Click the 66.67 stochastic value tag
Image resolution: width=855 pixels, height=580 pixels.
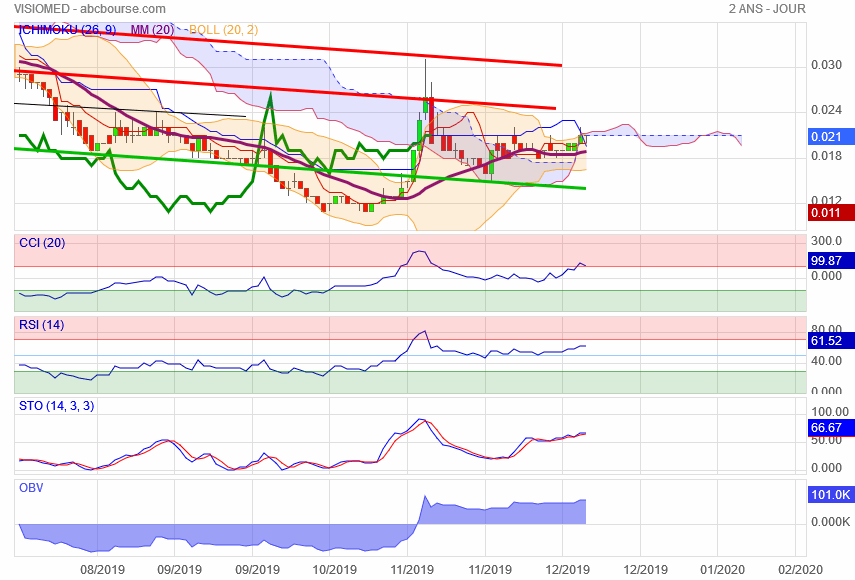(x=830, y=428)
